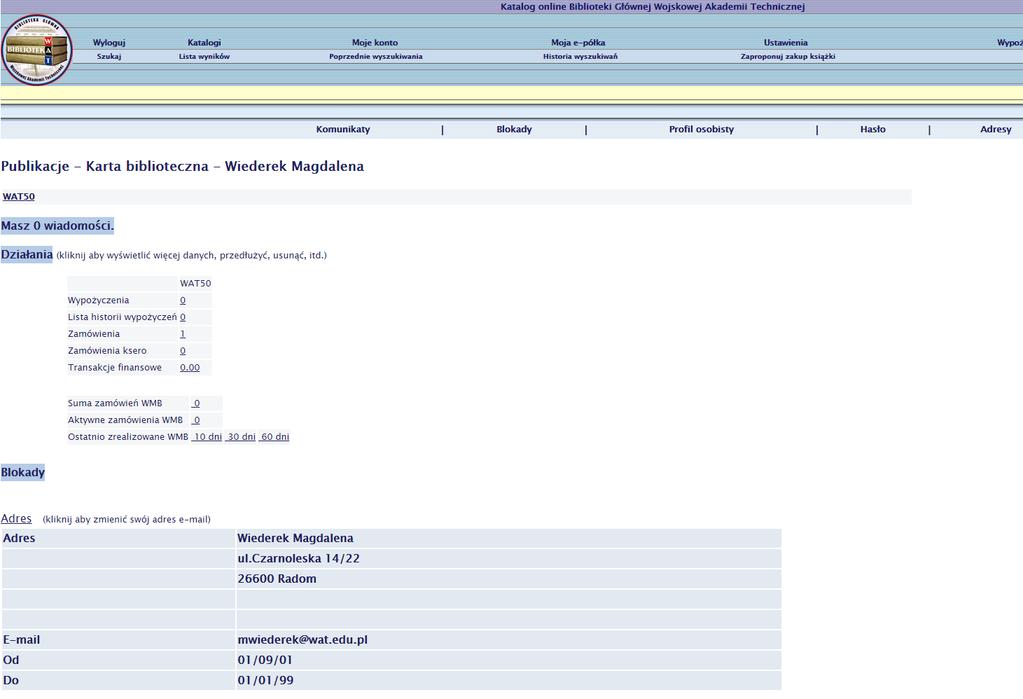Log out via Wyloguj
The image size is (1023, 699).
(109, 42)
